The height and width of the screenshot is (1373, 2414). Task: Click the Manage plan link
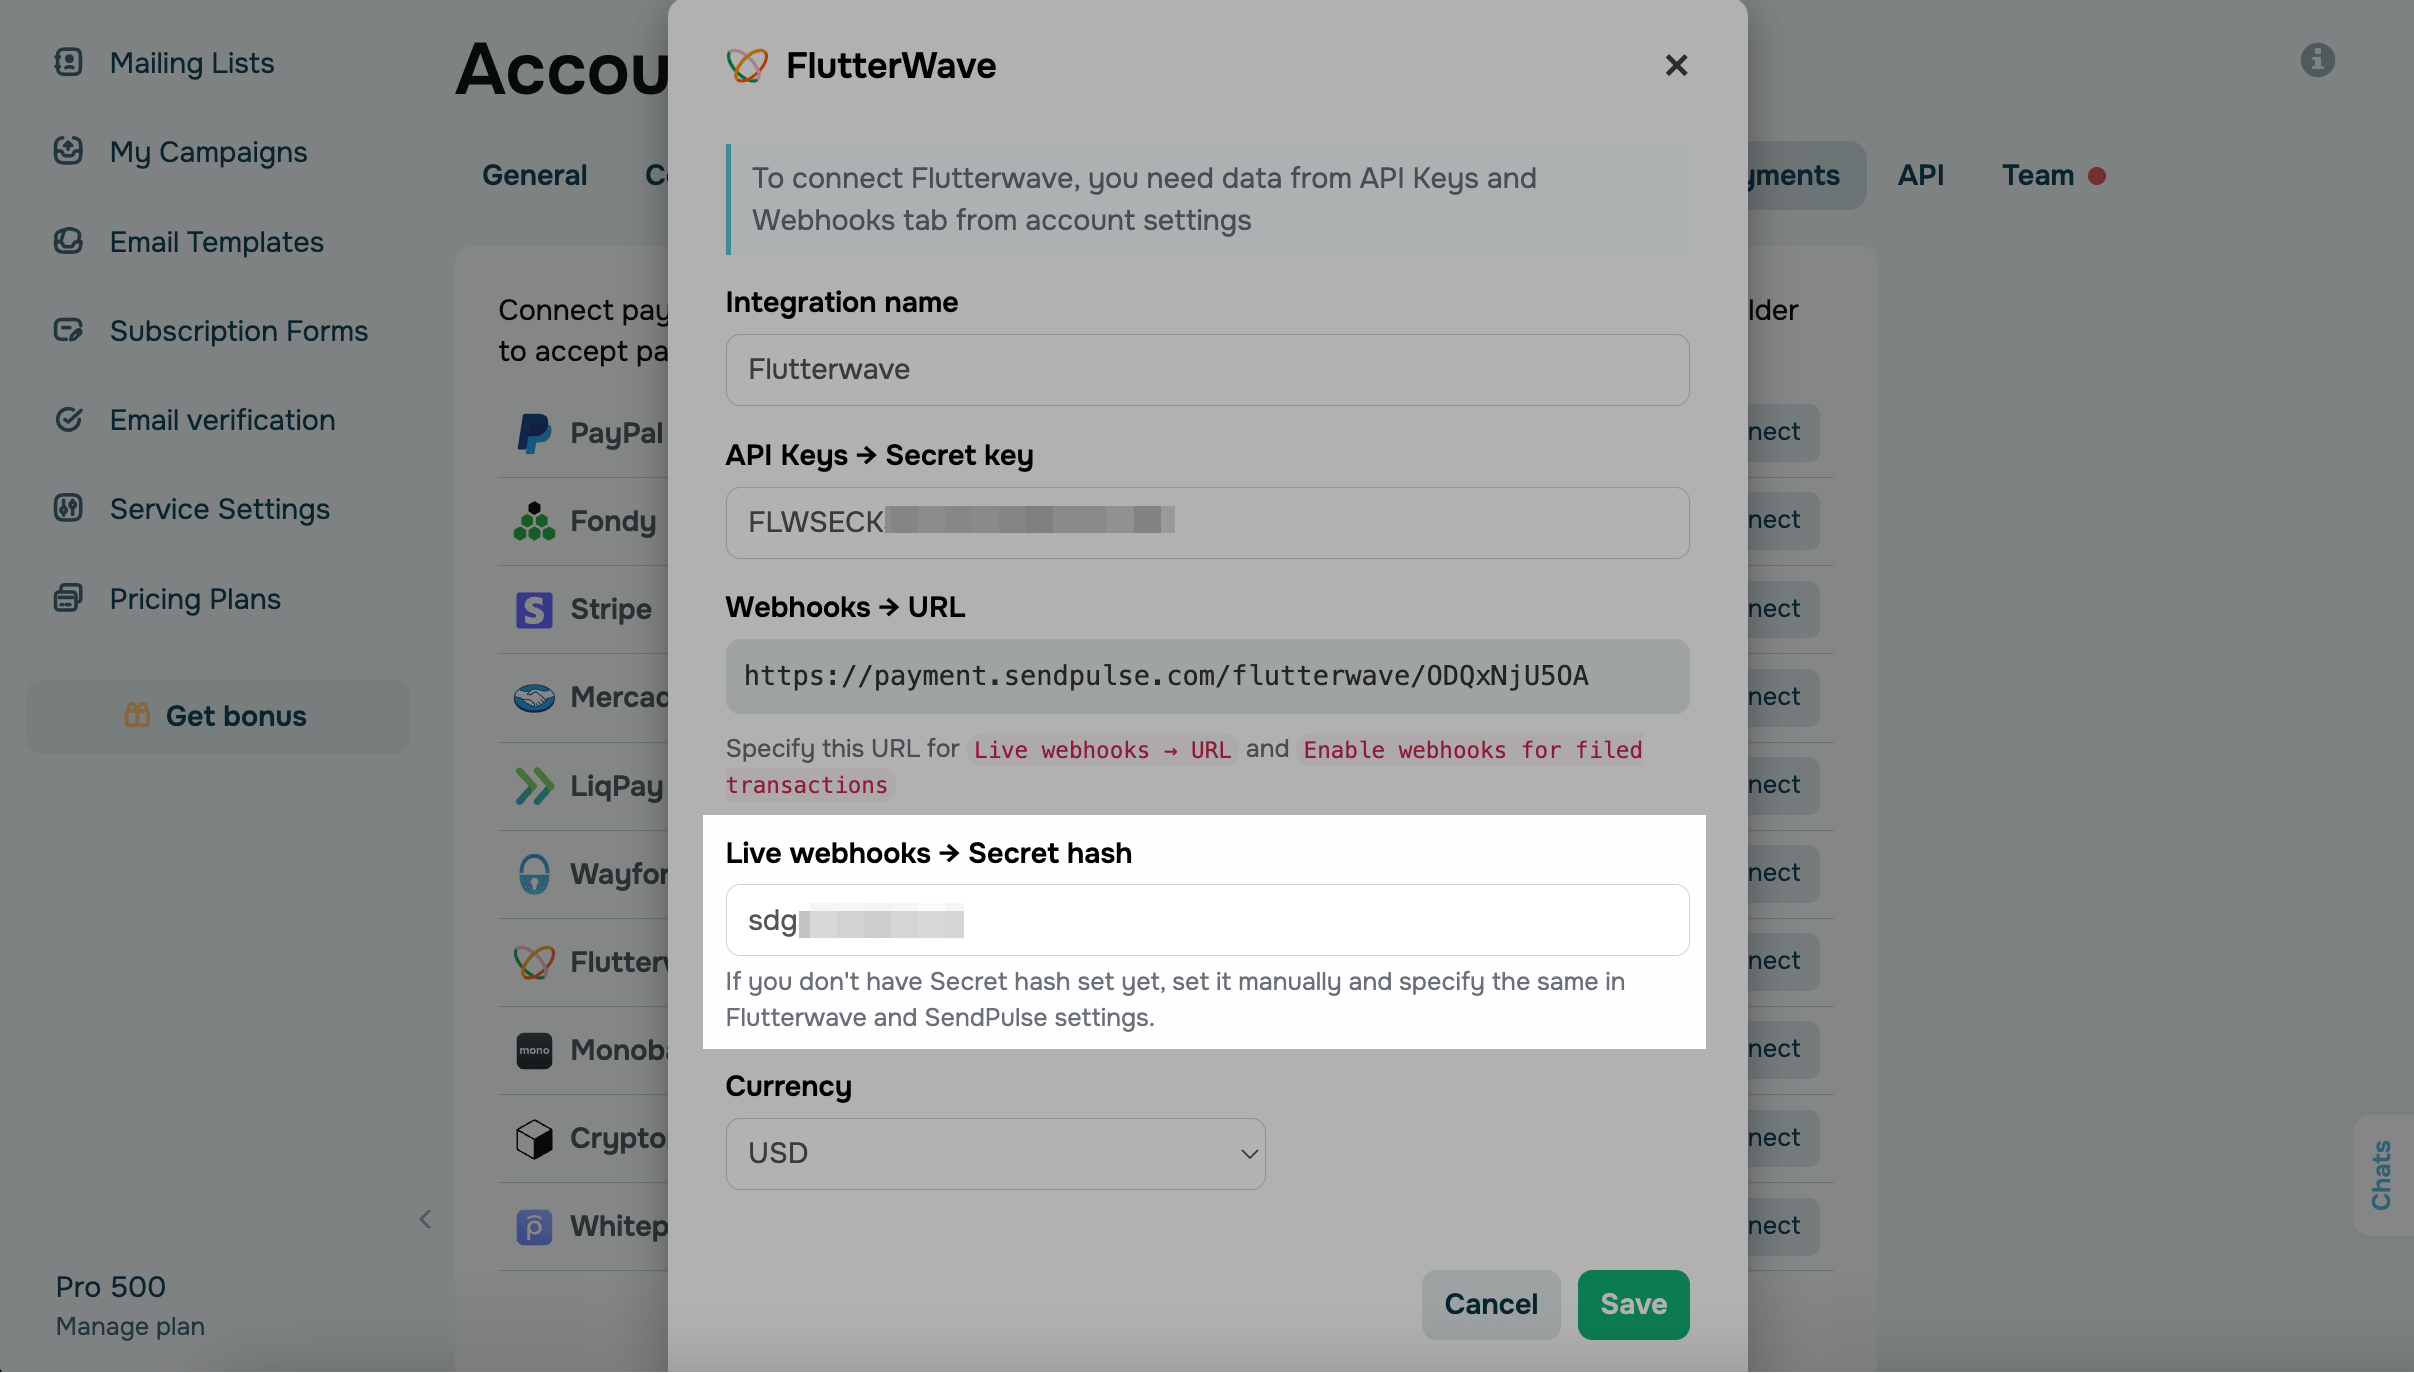pyautogui.click(x=130, y=1326)
